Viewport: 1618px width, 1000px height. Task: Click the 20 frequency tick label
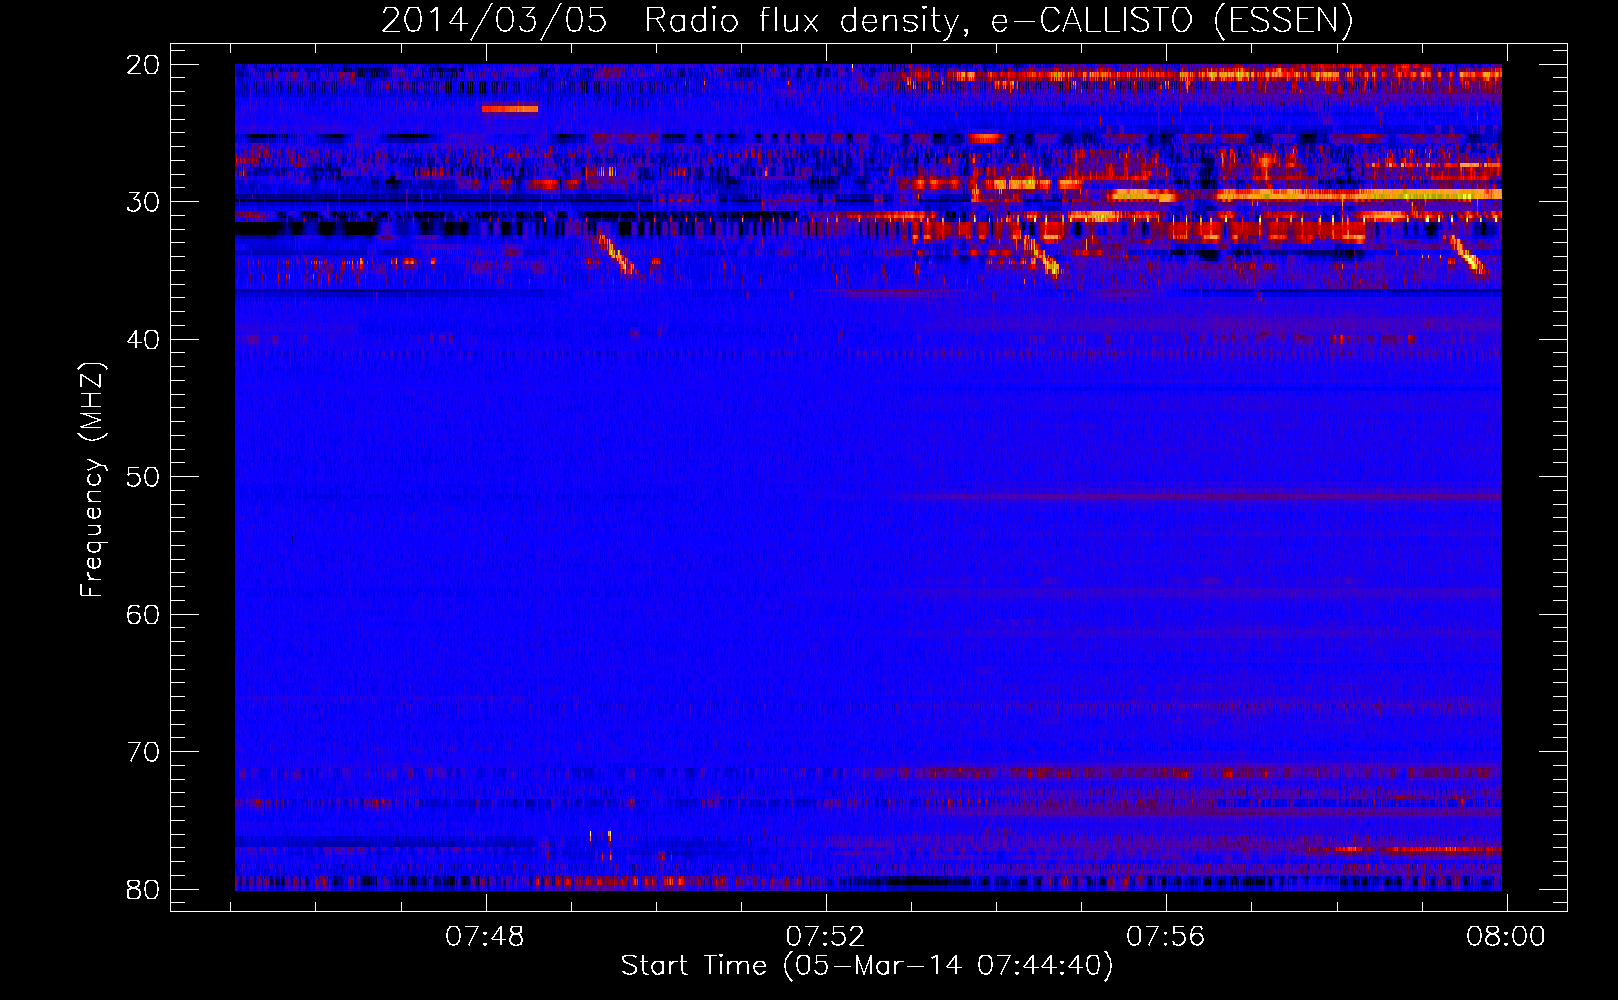[144, 65]
